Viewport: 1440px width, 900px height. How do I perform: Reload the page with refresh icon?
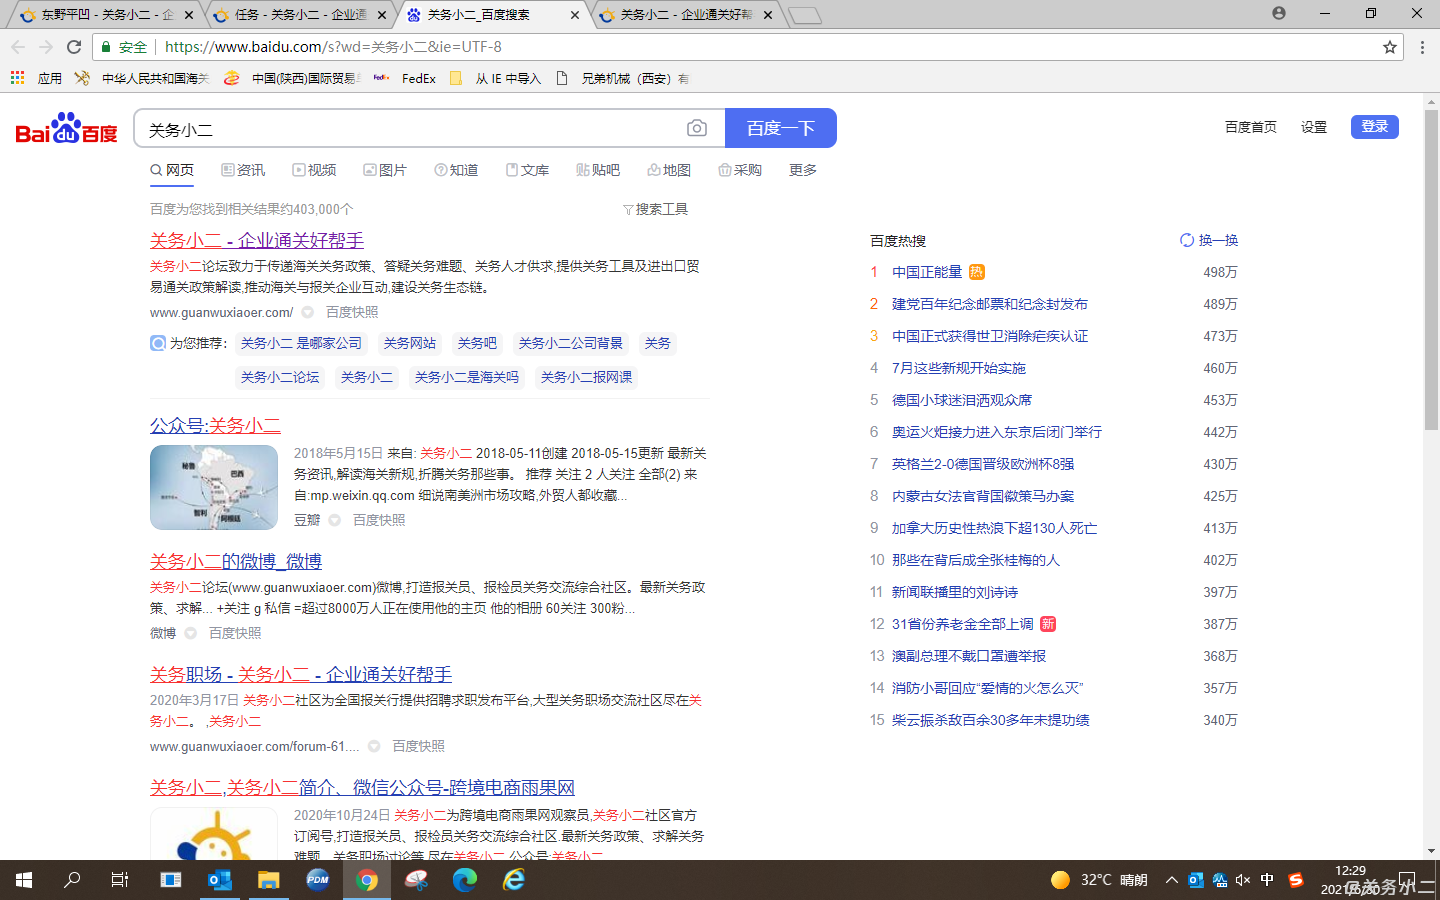(x=74, y=47)
